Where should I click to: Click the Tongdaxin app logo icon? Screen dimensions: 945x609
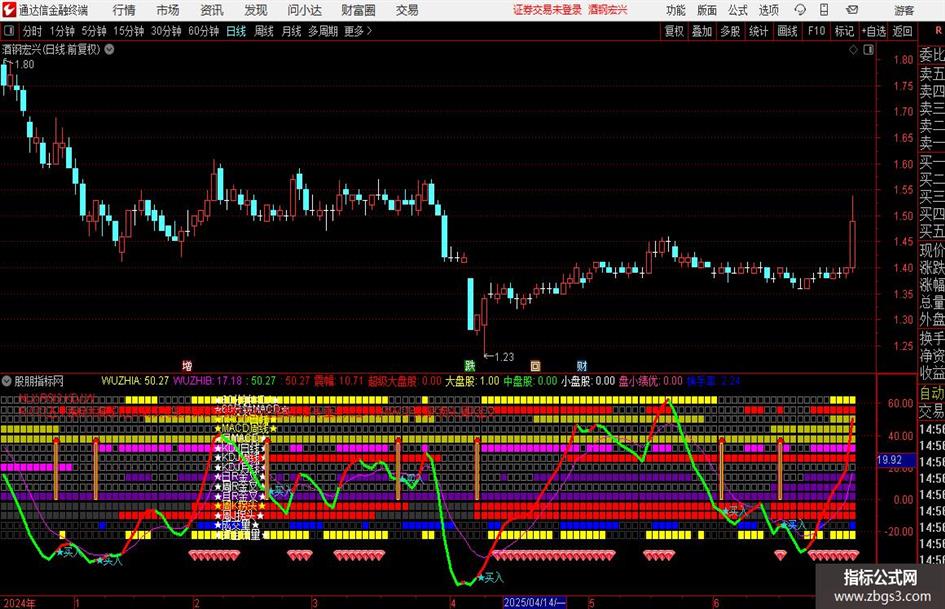point(8,10)
